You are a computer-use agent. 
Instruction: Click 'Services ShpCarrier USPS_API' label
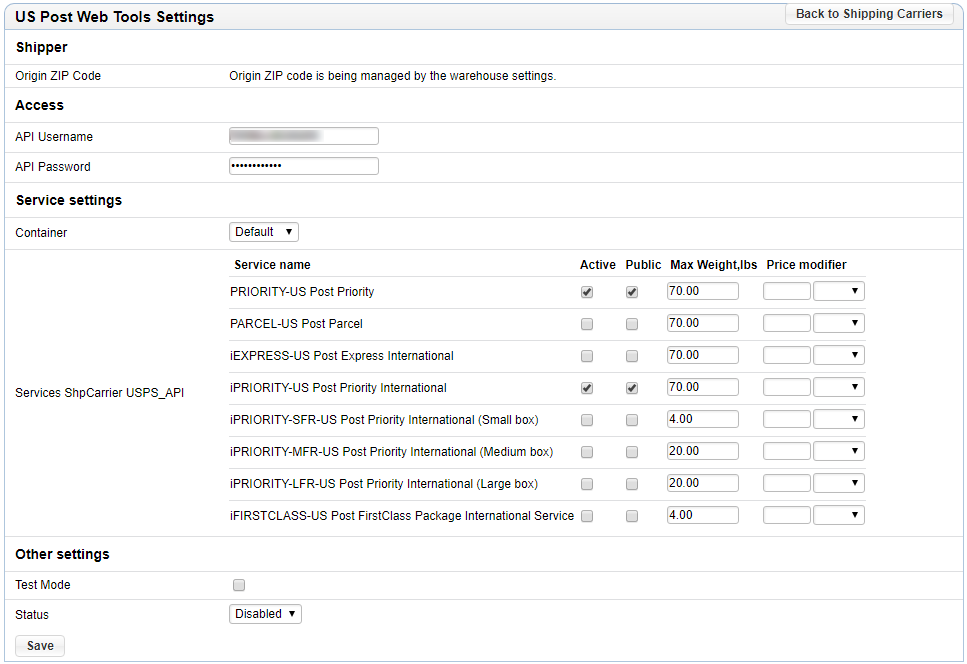pyautogui.click(x=99, y=393)
